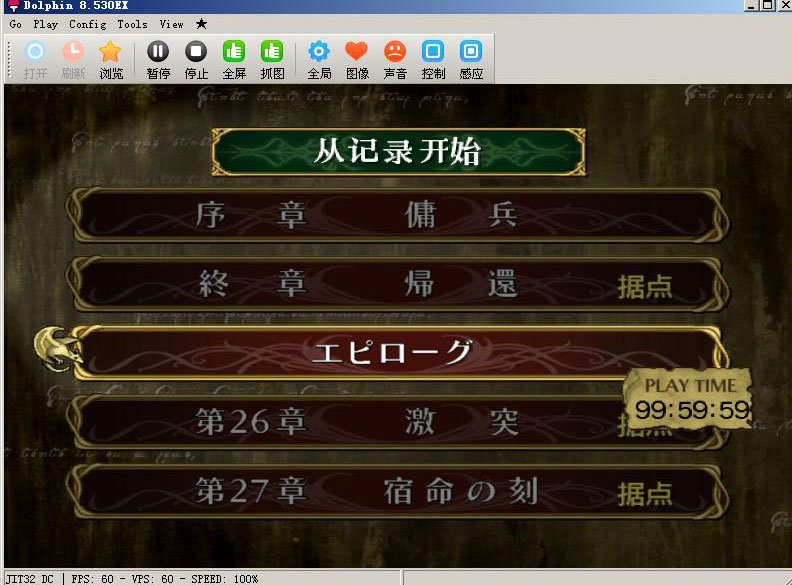Toggle fullscreen using the 全屏 icon
792x585 pixels.
(x=234, y=58)
